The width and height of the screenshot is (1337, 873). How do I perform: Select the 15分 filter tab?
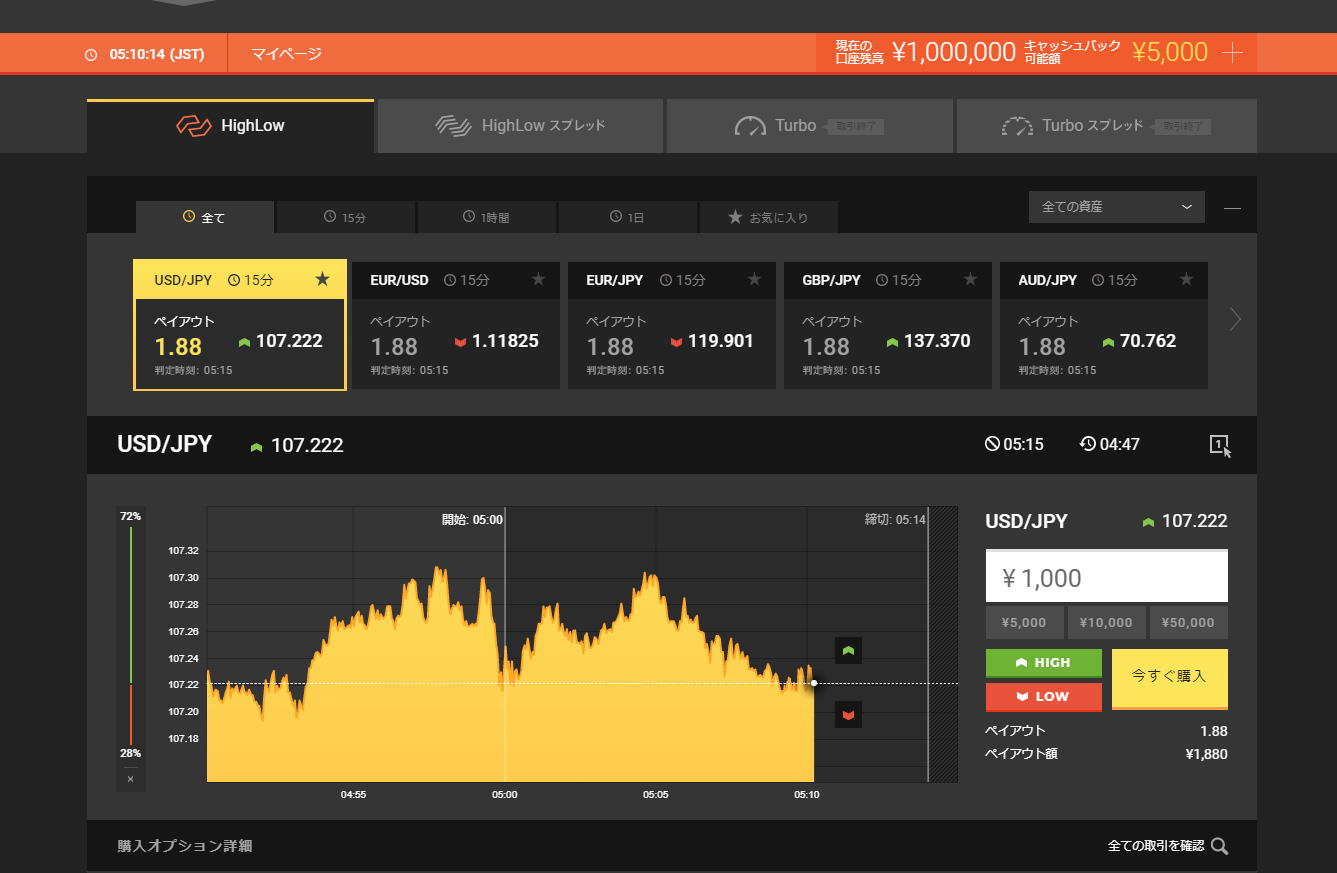pyautogui.click(x=346, y=217)
